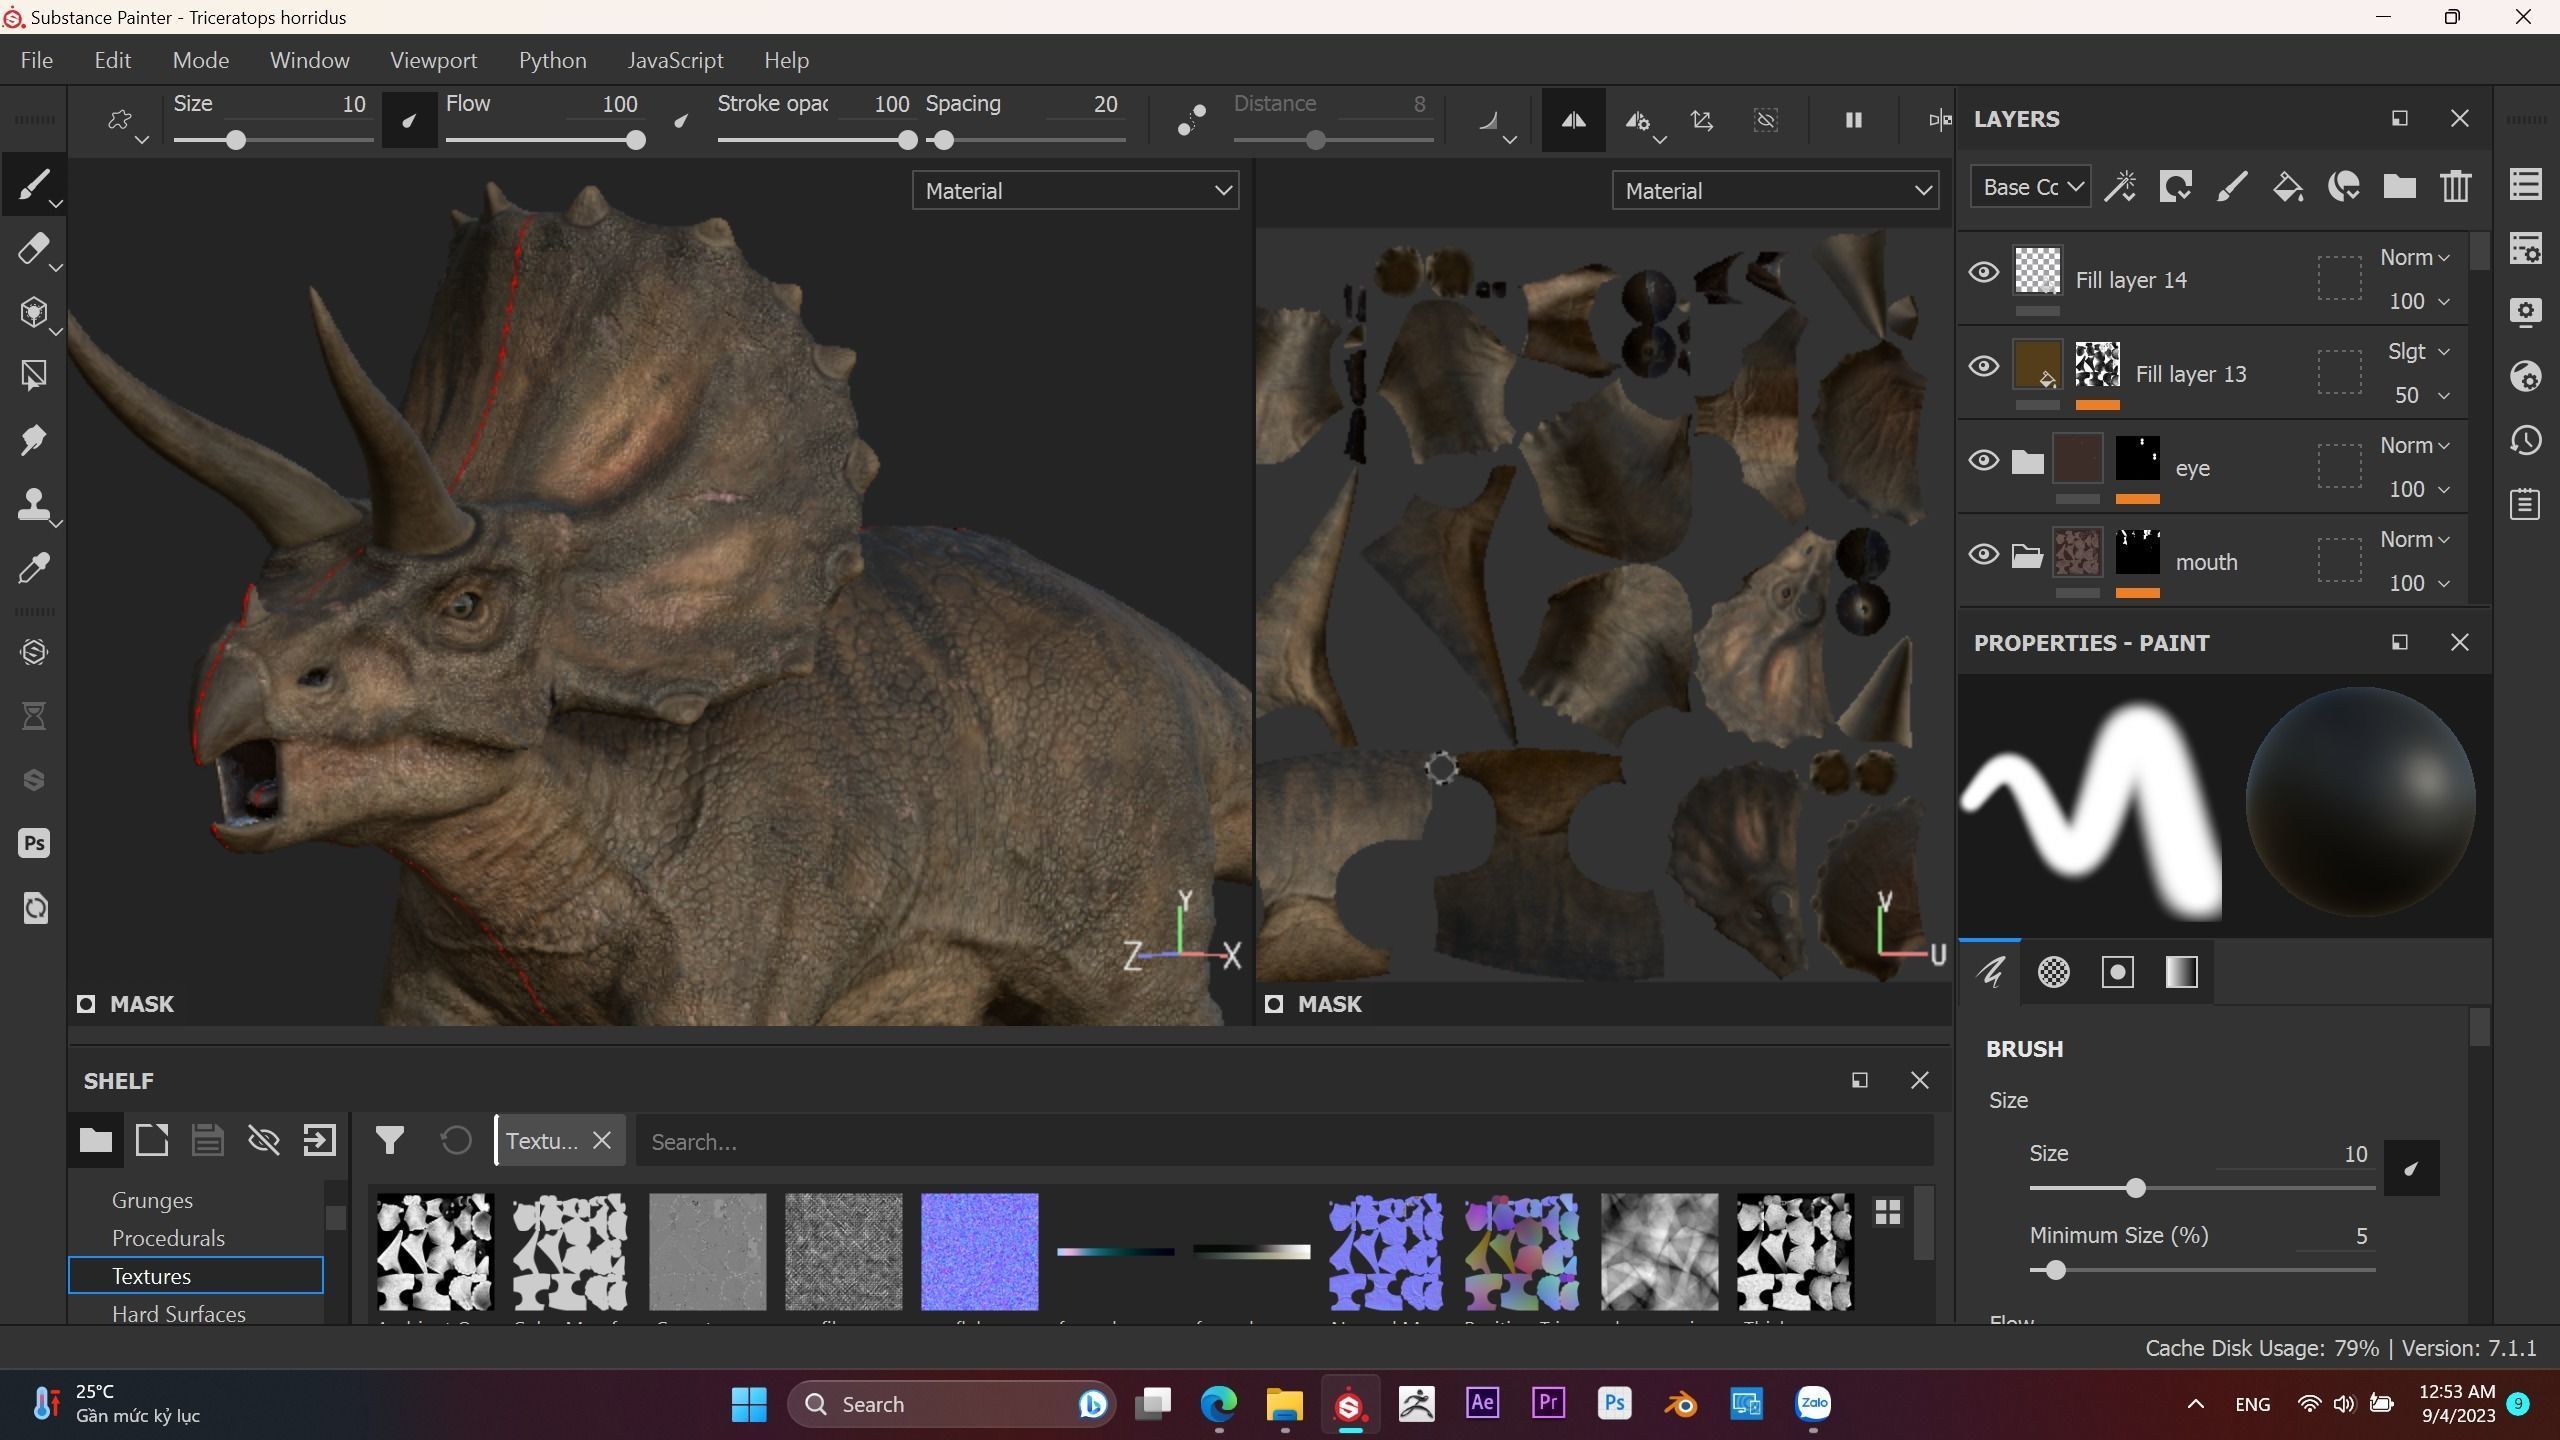Viewport: 2560px width, 1440px height.
Task: Click the shelf Search input field
Action: pos(1280,1142)
